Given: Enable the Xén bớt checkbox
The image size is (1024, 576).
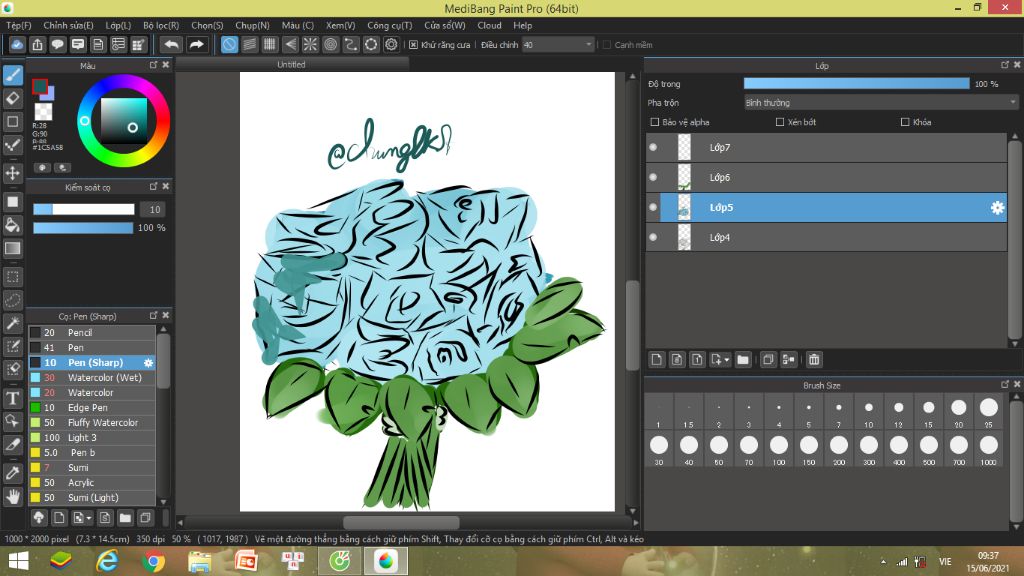Looking at the screenshot, I should [780, 122].
